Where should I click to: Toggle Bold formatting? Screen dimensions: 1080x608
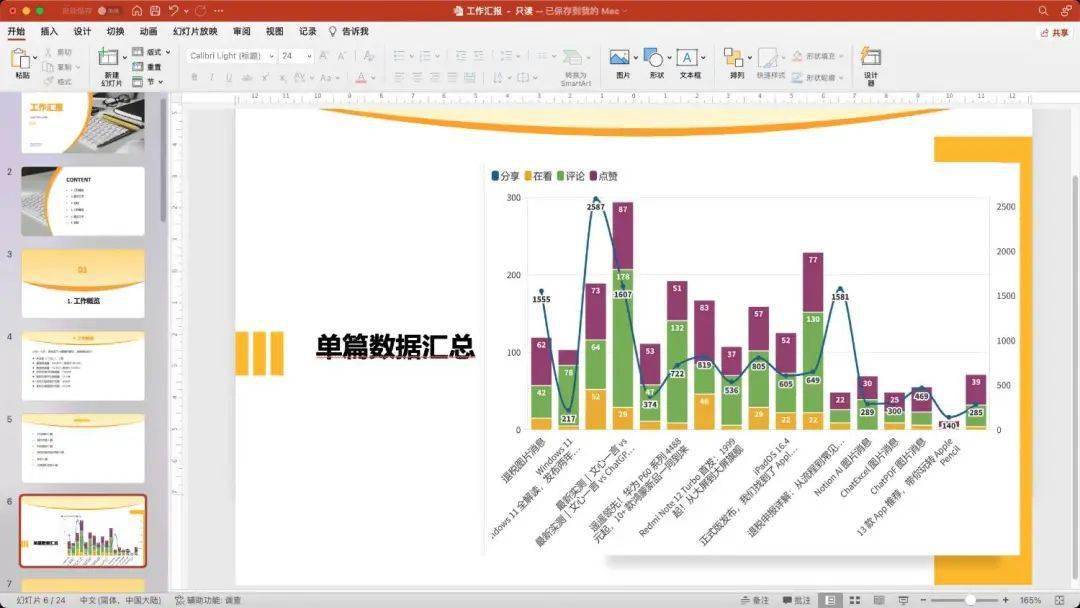coord(195,78)
